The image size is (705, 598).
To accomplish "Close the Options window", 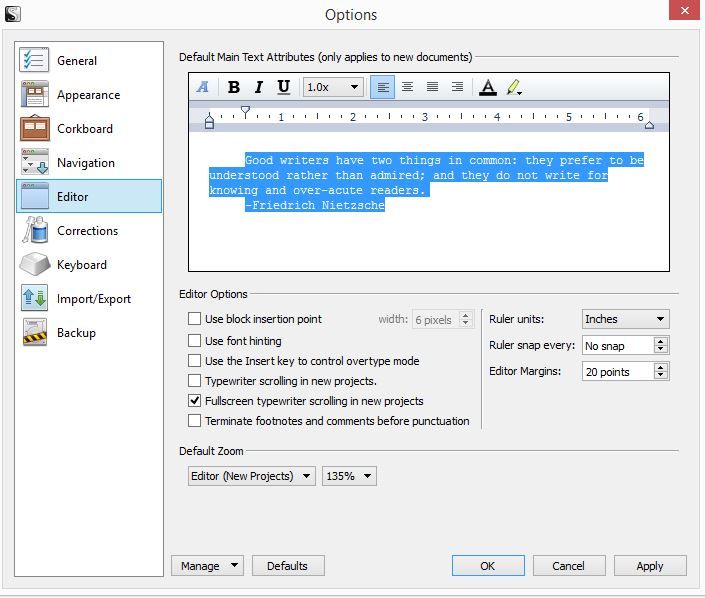I will 684,10.
